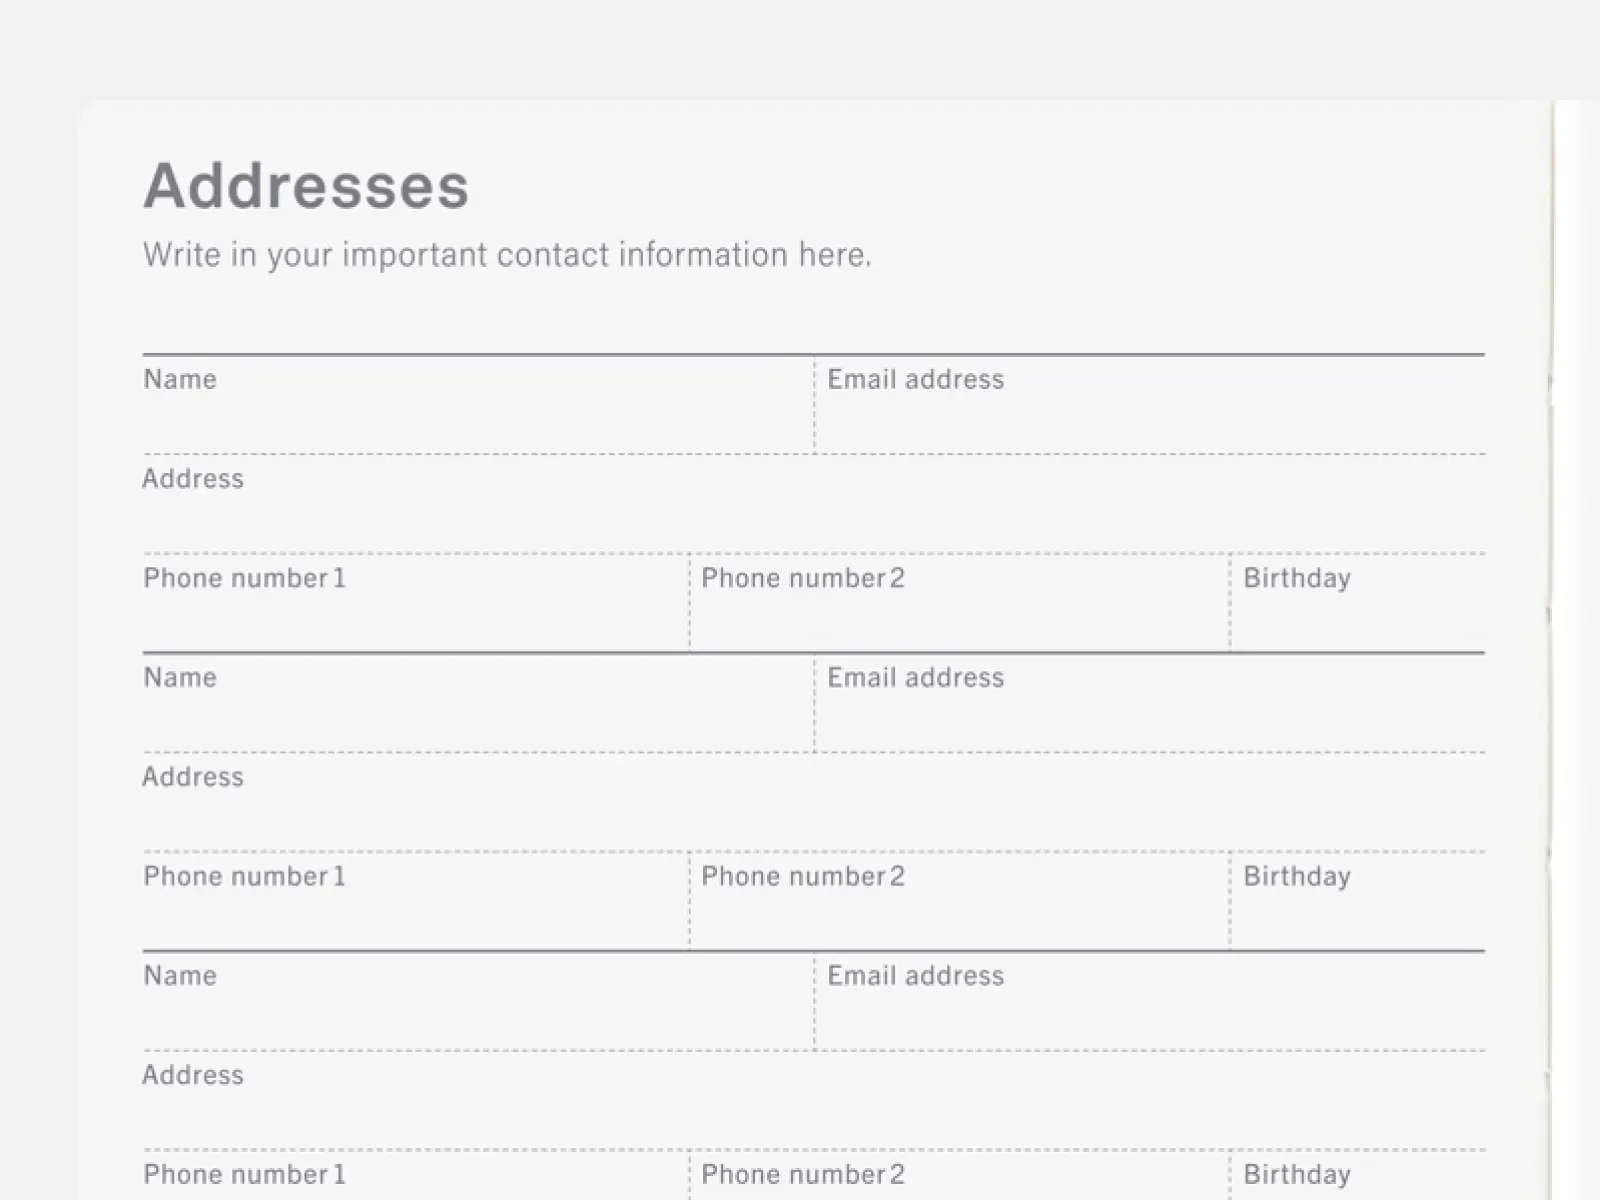Click the first entry's Phone number 2 field
Image resolution: width=1600 pixels, height=1200 pixels.
point(960,603)
